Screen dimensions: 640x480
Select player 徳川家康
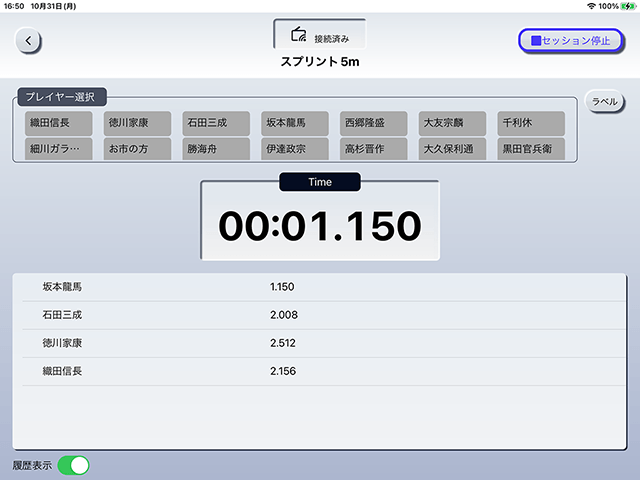tap(137, 123)
